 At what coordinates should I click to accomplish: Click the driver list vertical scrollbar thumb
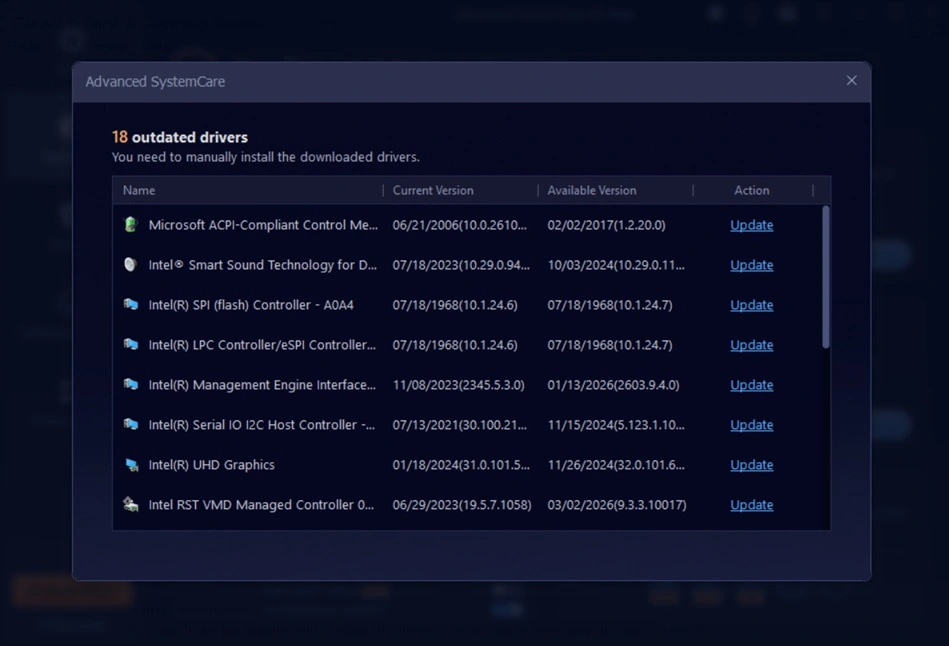coord(826,277)
